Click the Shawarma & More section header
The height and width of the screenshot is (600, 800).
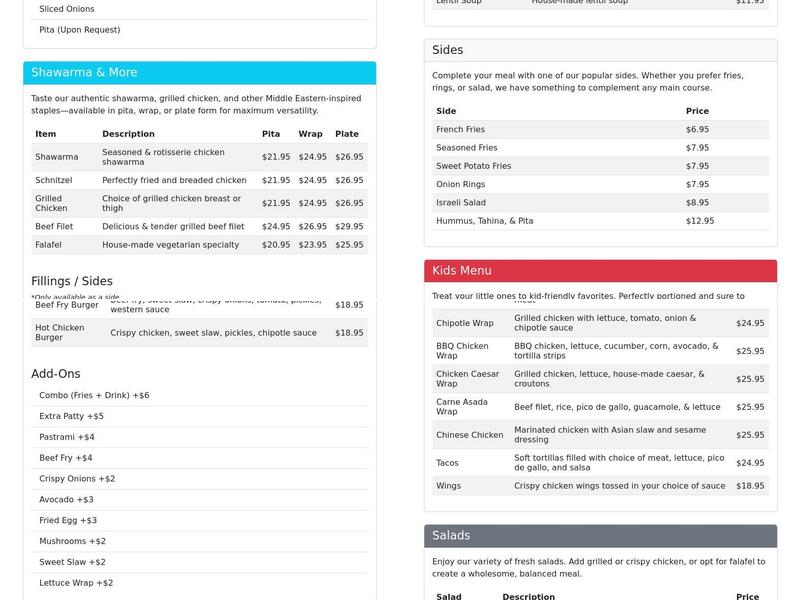199,72
